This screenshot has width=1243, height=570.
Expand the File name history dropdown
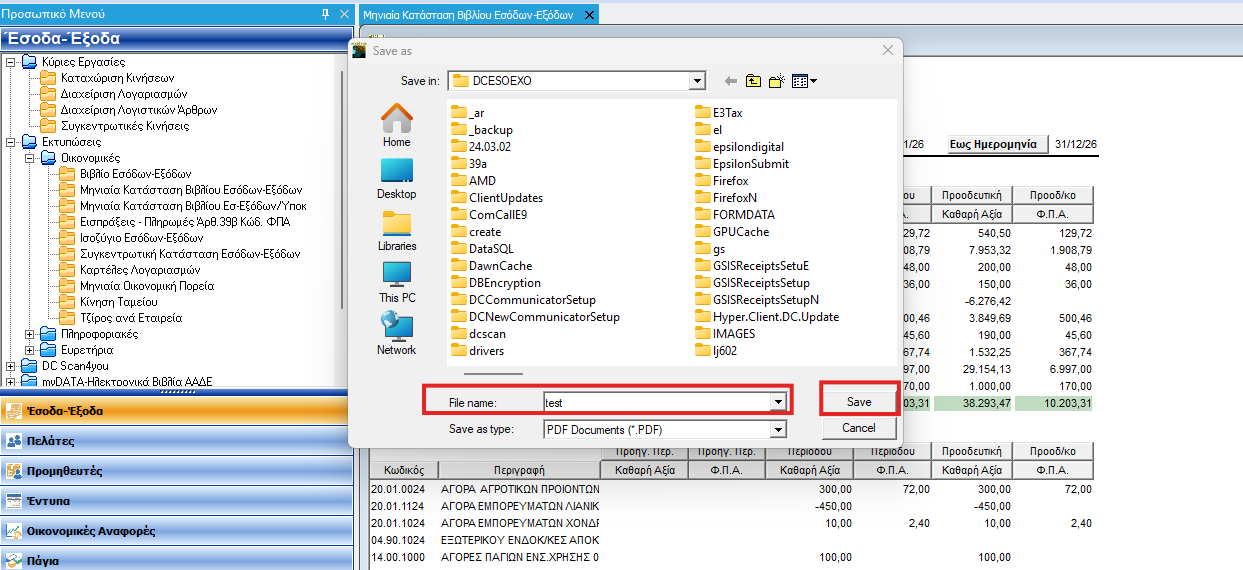coord(777,402)
